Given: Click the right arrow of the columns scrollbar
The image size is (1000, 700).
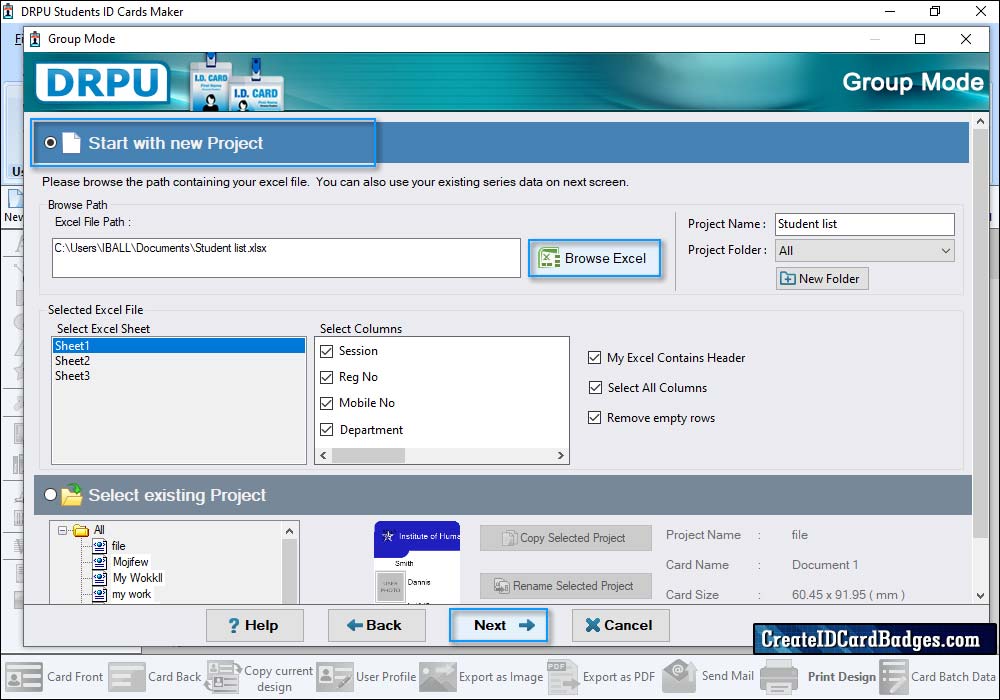Looking at the screenshot, I should pos(561,455).
